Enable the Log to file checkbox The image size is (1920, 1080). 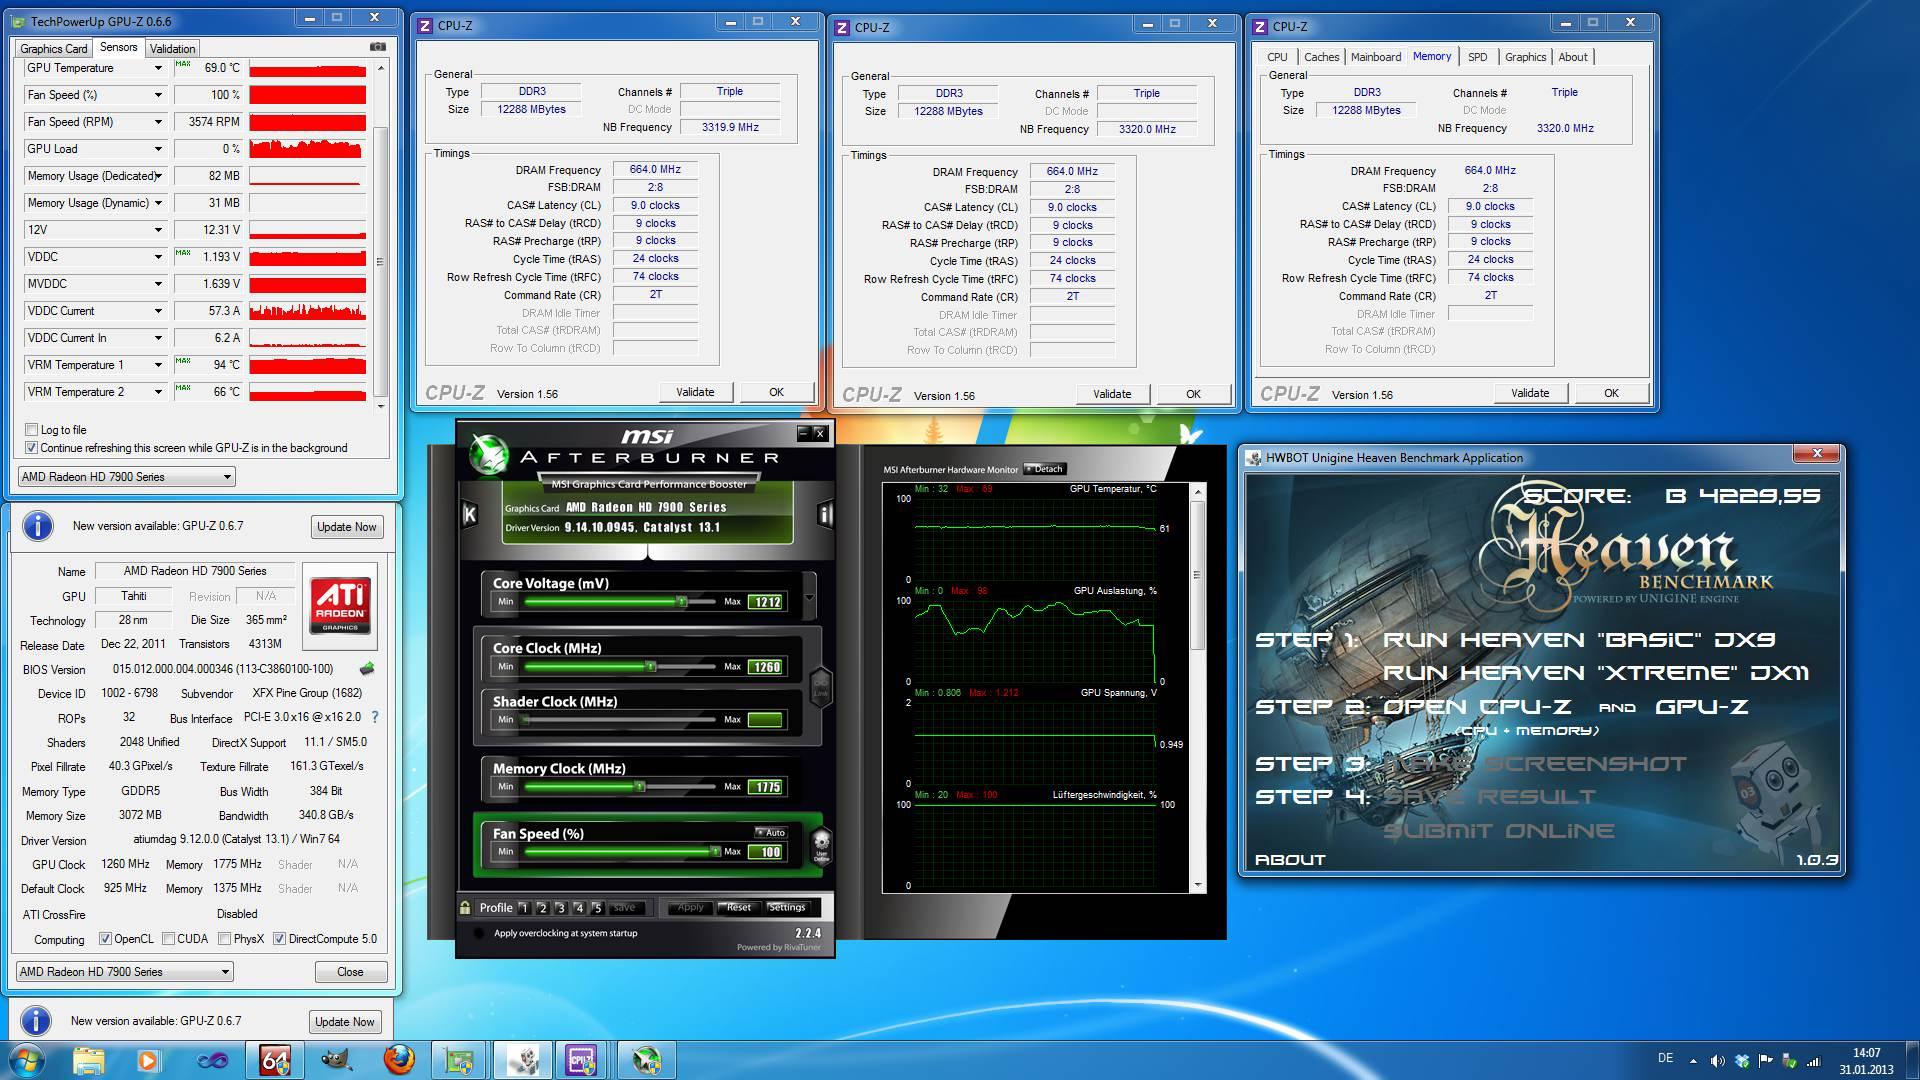31,430
